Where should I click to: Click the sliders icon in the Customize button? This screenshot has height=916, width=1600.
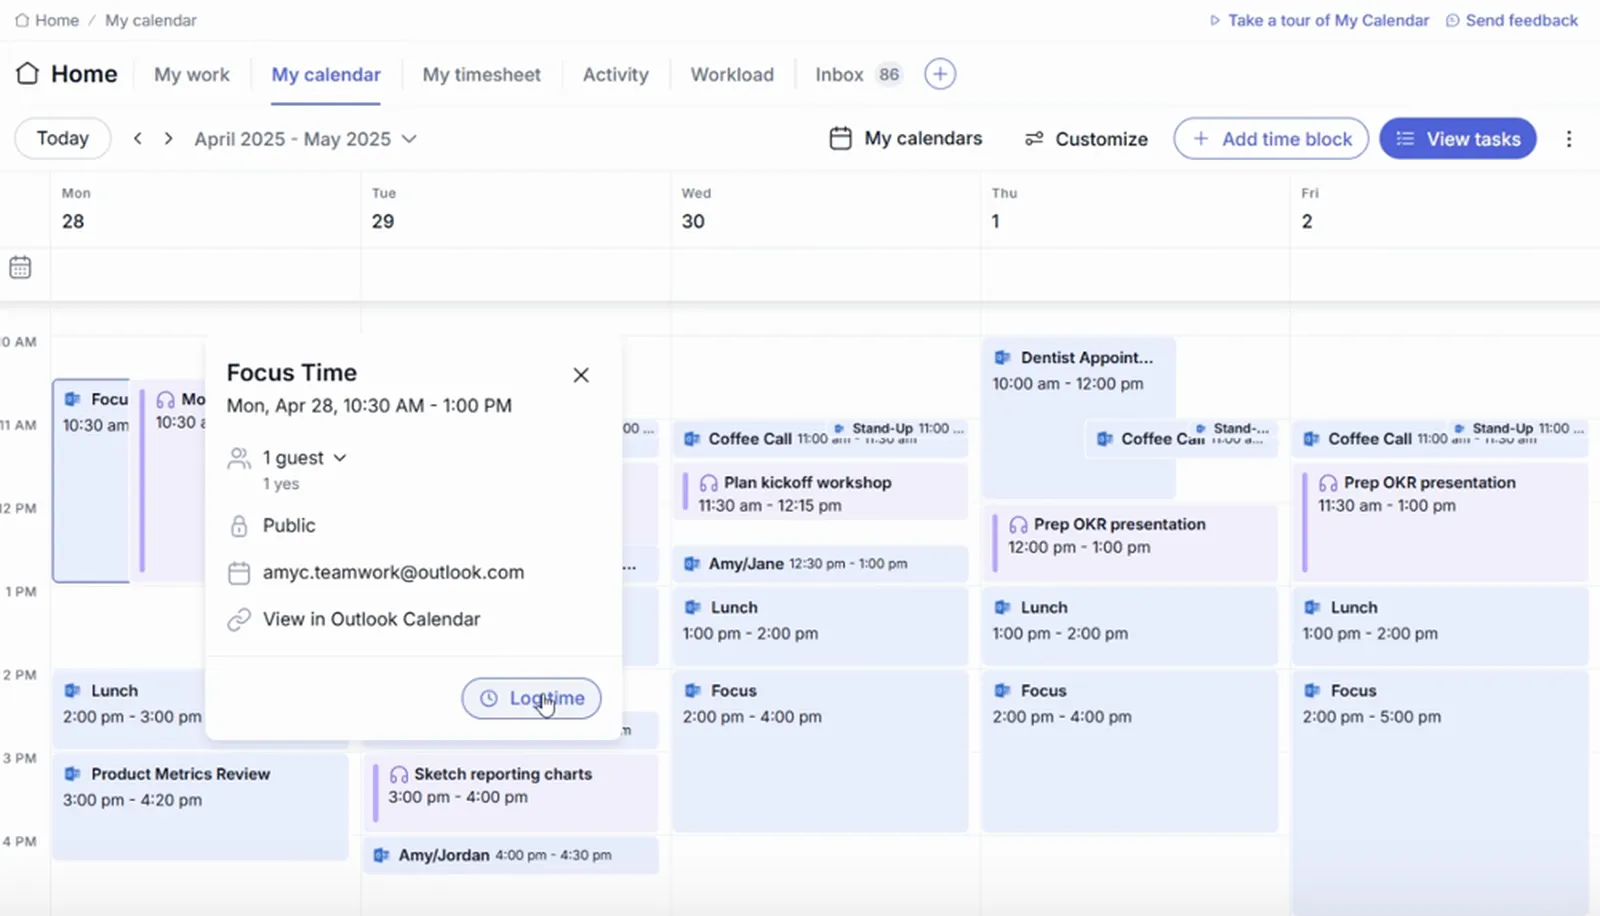pos(1034,139)
